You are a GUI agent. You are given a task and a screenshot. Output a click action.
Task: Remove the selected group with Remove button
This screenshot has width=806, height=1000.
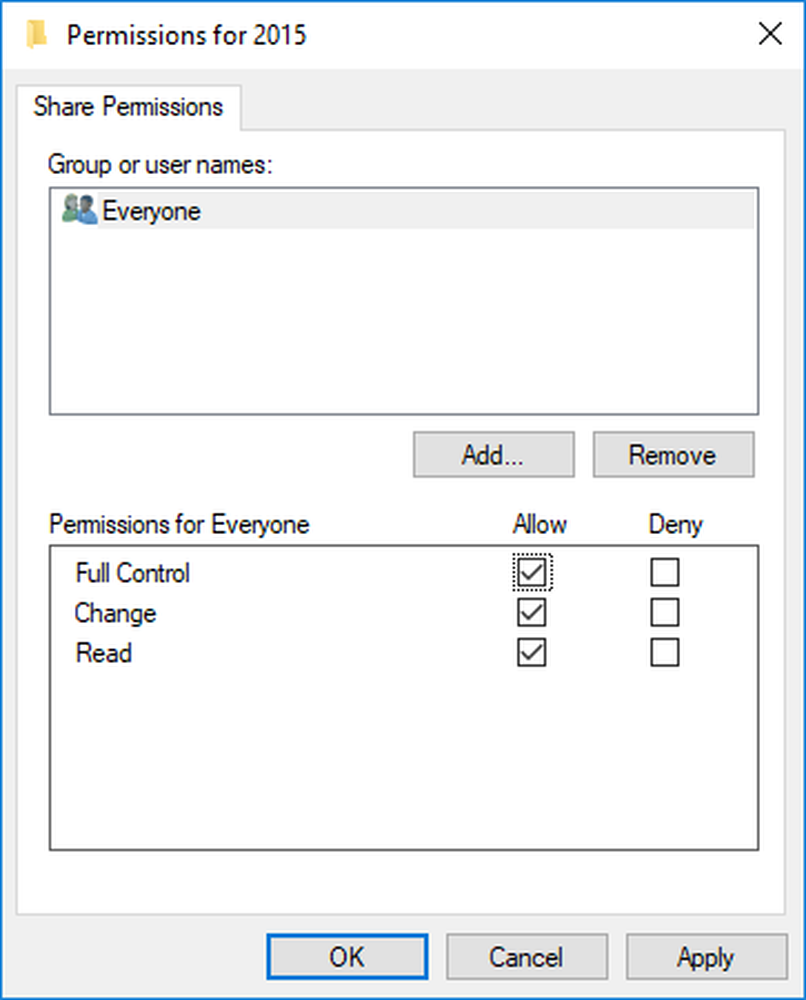tap(673, 456)
